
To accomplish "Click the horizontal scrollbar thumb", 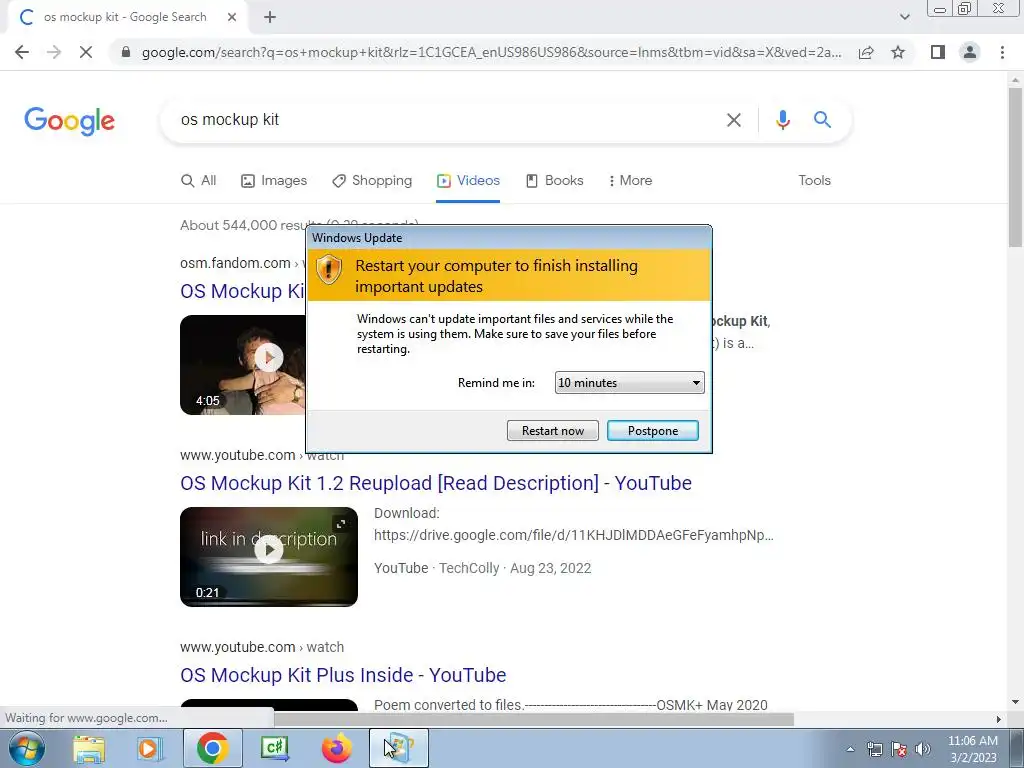I will (534, 719).
